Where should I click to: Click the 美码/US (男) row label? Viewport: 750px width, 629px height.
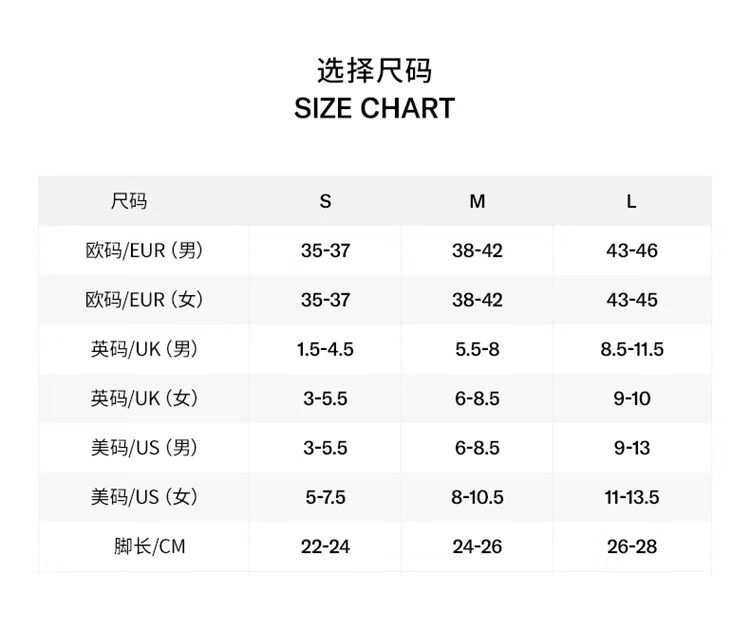click(x=144, y=447)
